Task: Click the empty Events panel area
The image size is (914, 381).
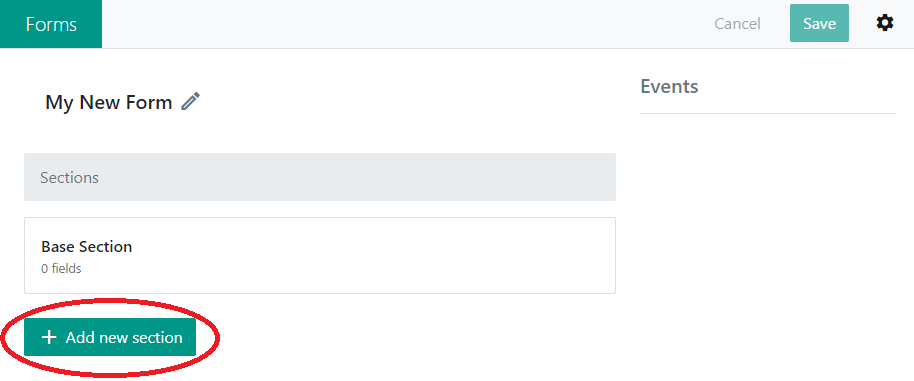Action: pos(768,245)
